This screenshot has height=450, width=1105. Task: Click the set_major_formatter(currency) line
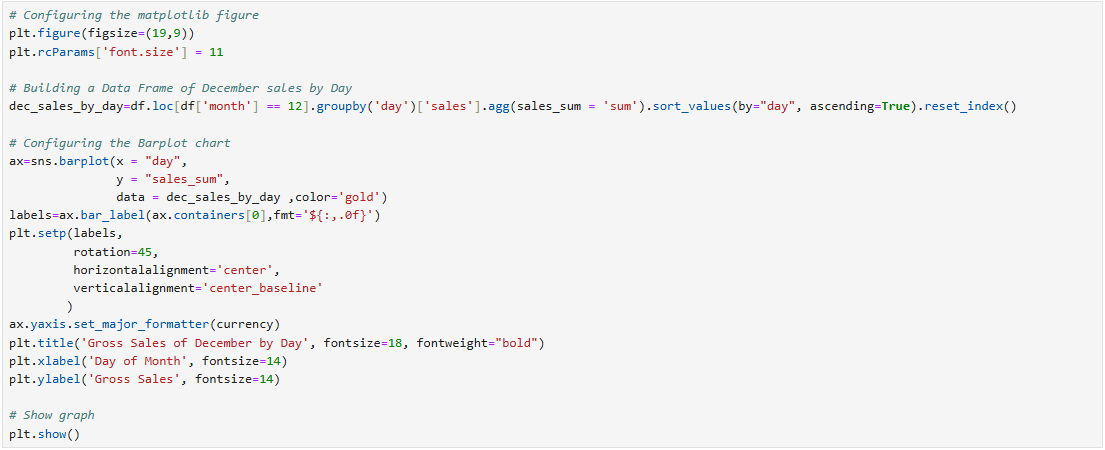(144, 325)
